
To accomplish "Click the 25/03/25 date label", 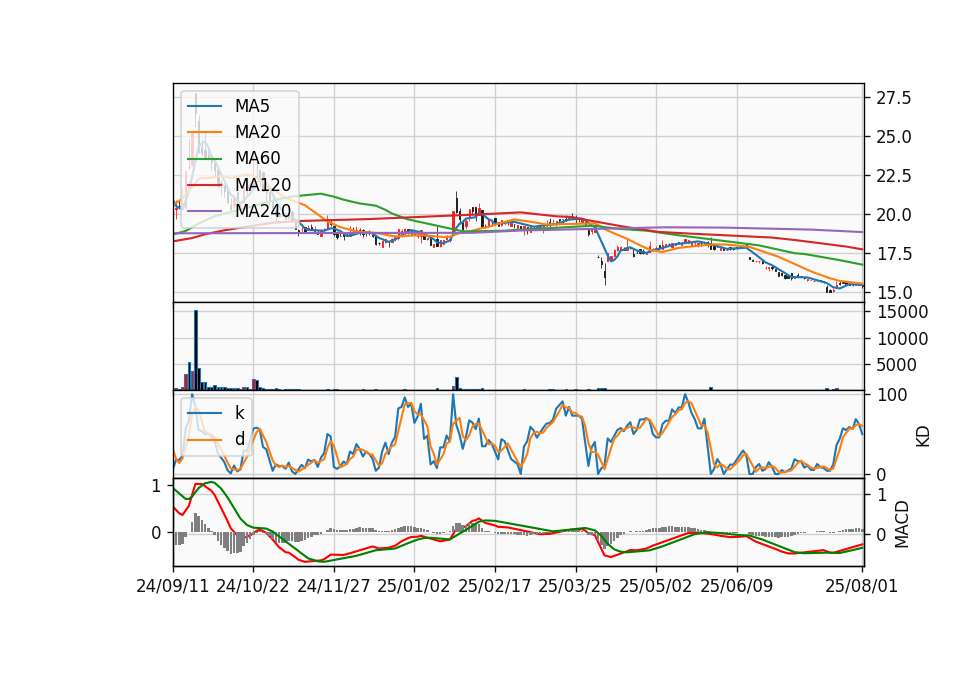I will 575,587.
